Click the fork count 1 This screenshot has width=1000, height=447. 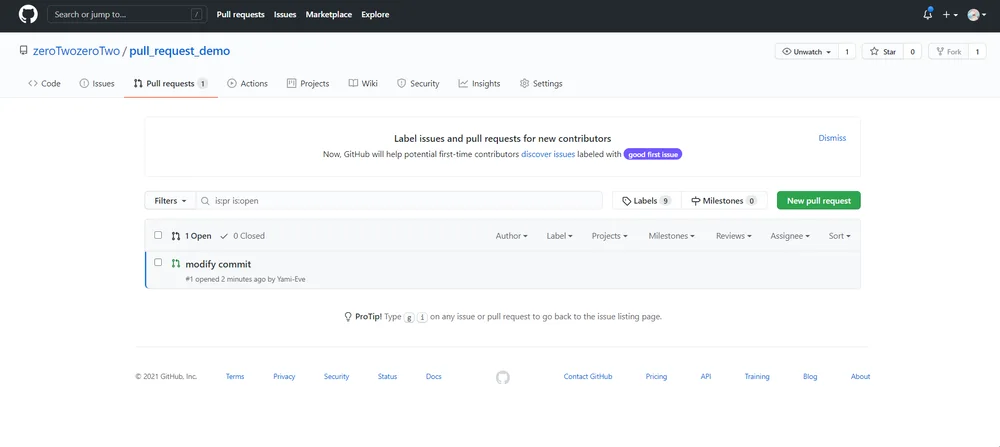(977, 52)
